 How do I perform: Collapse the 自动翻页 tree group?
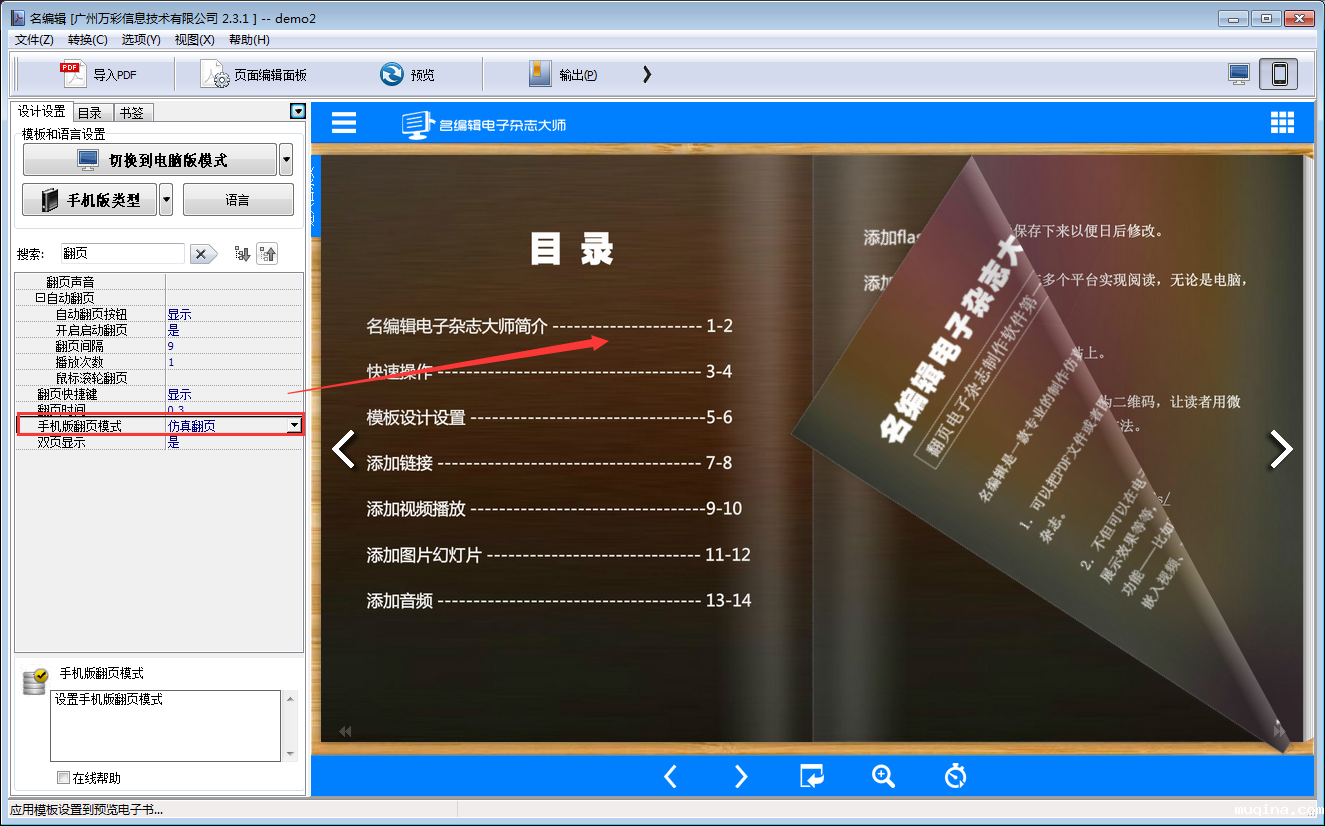(x=40, y=298)
